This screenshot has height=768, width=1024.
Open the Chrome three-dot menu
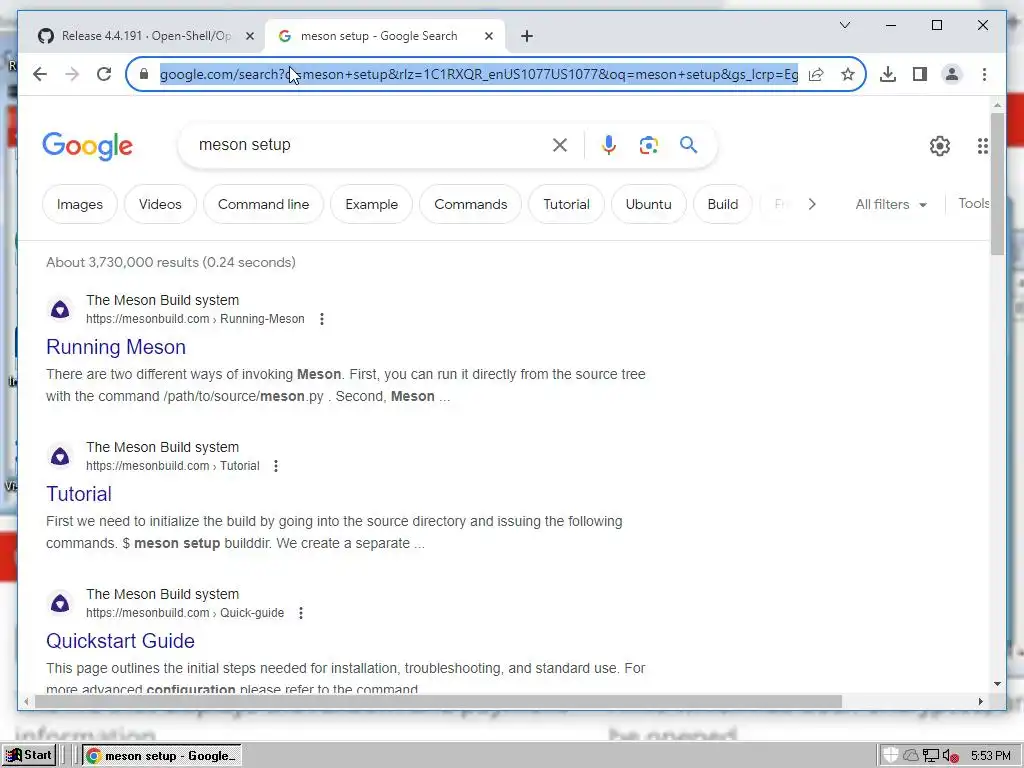pos(984,74)
